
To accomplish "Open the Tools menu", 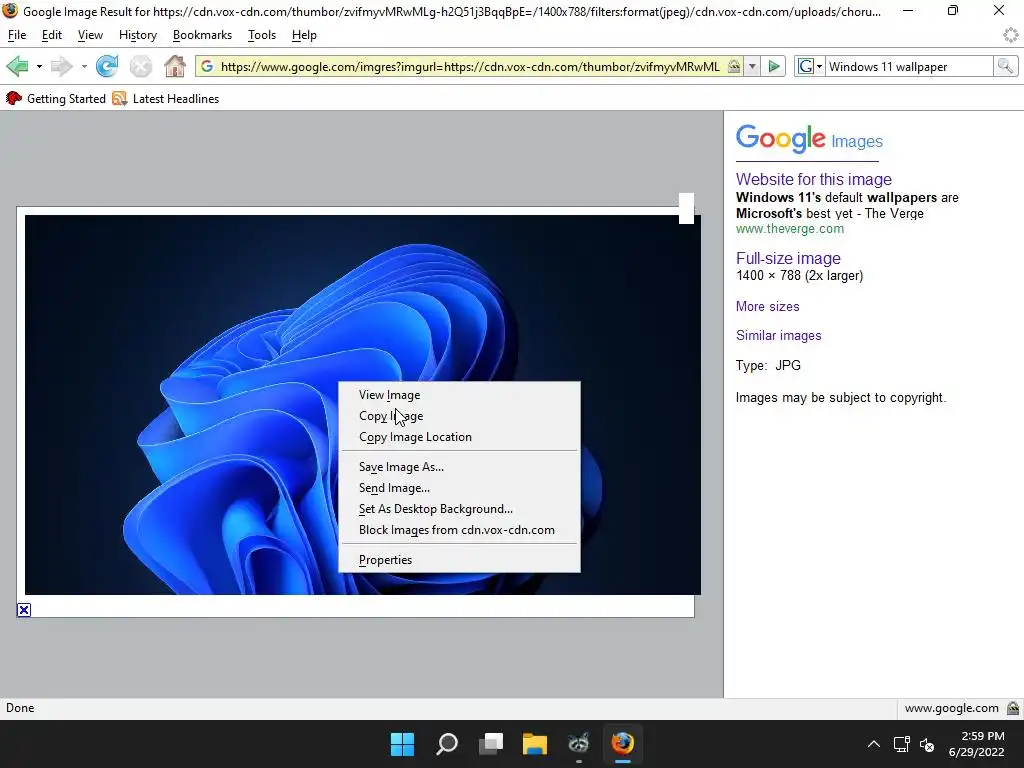I will pyautogui.click(x=262, y=35).
